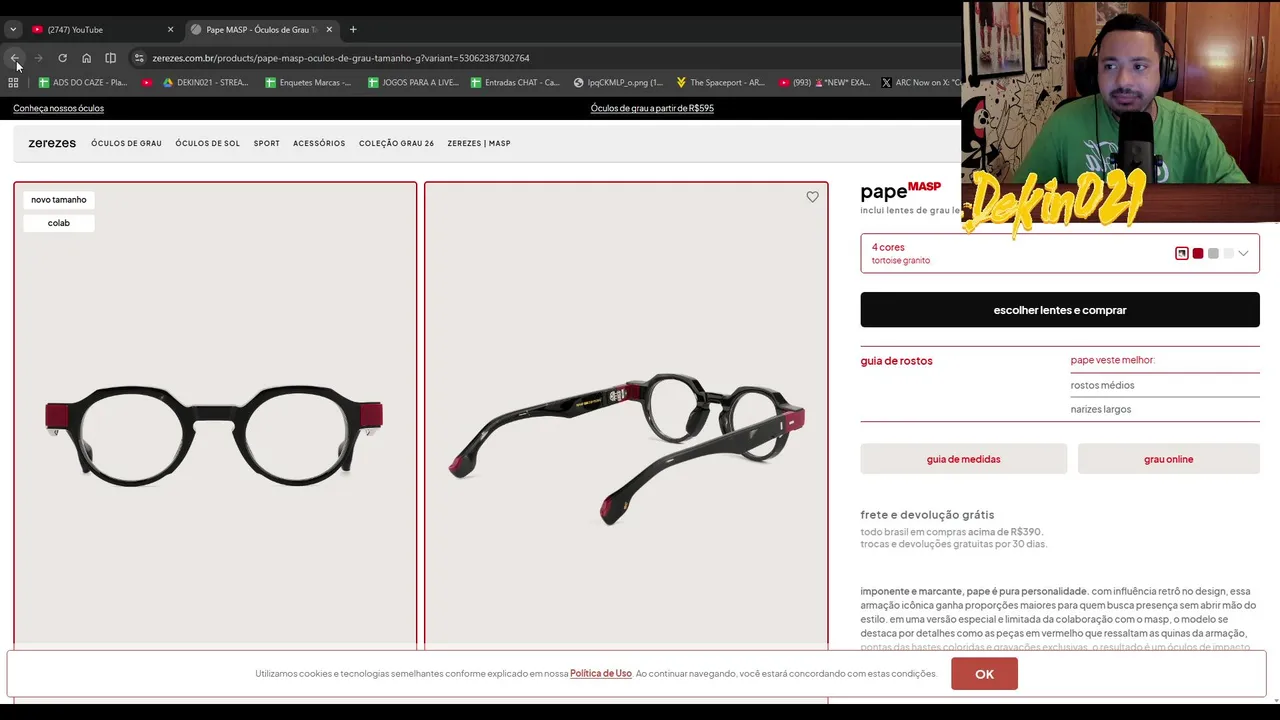Click the 'colab' tag

coord(59,223)
